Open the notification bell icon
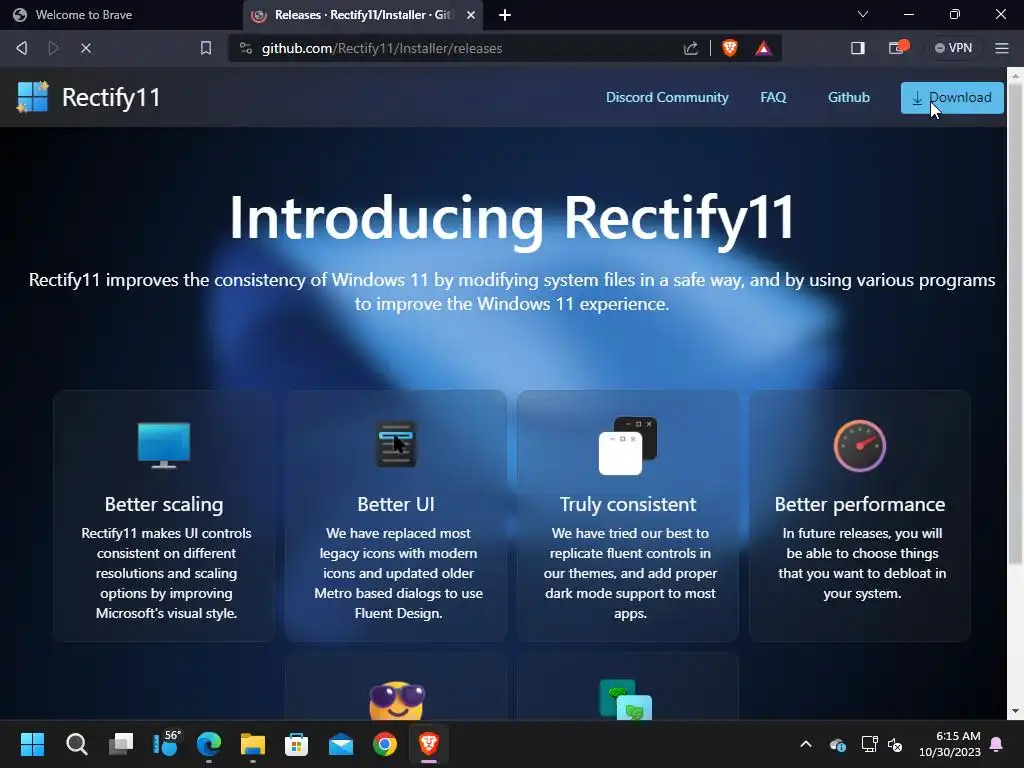This screenshot has width=1024, height=768. (997, 744)
